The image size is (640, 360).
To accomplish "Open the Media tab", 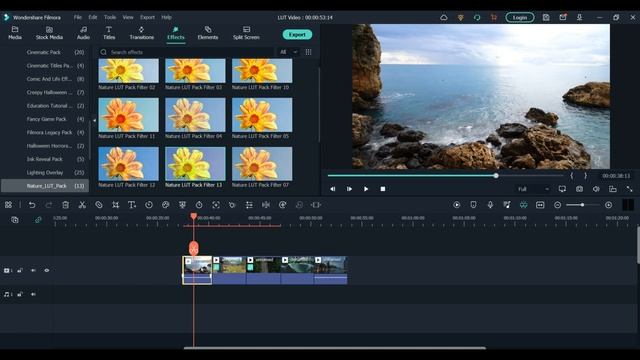I will pyautogui.click(x=15, y=33).
